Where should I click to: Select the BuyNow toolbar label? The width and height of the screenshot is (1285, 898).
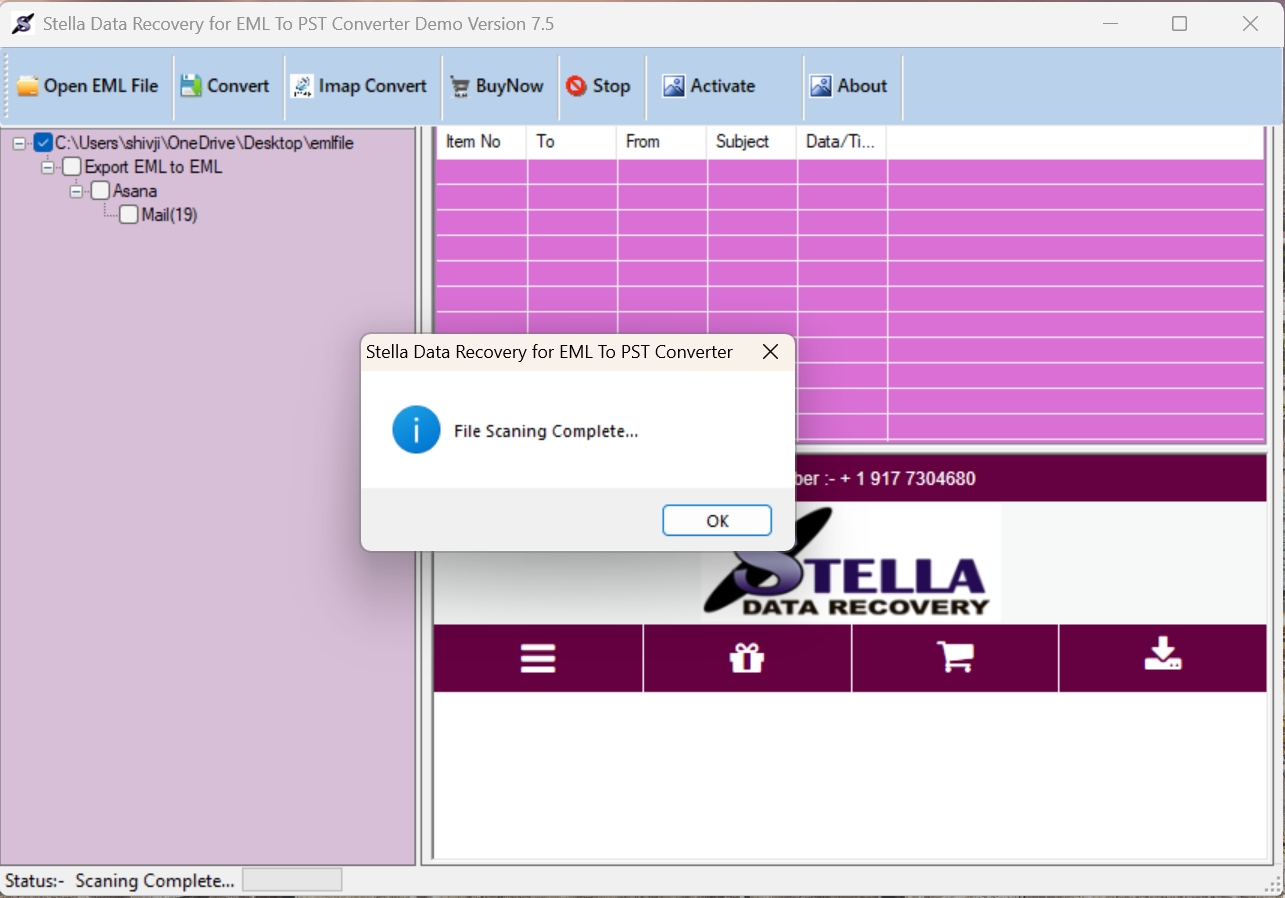(x=510, y=86)
